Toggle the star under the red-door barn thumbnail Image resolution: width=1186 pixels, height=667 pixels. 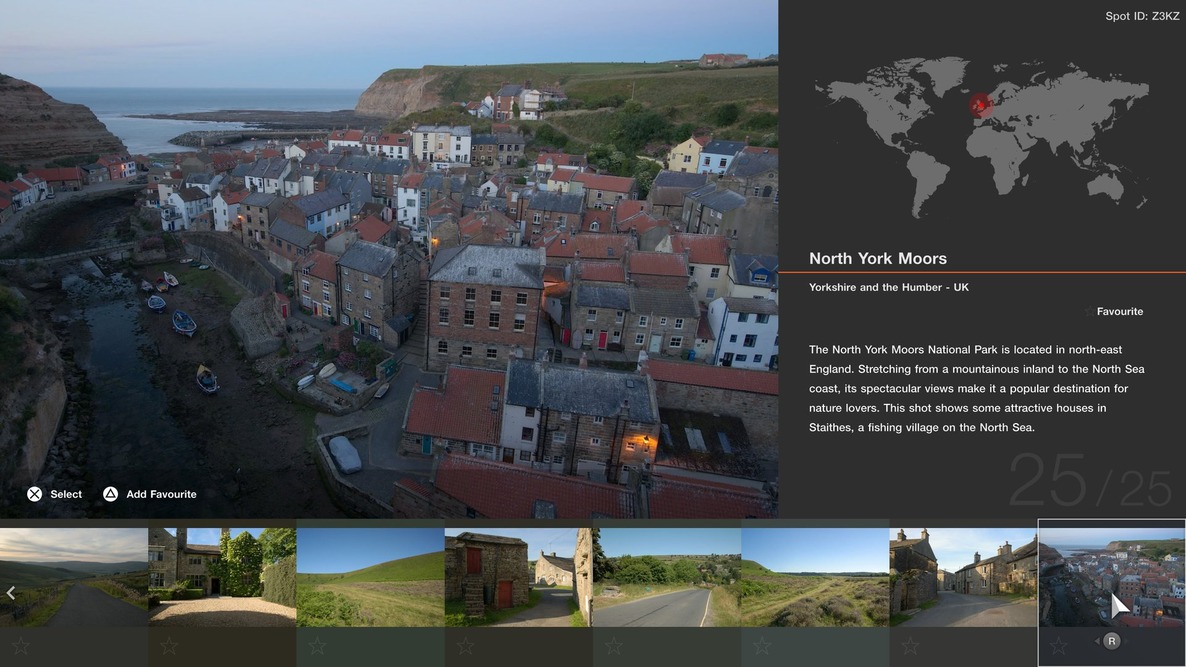point(465,647)
